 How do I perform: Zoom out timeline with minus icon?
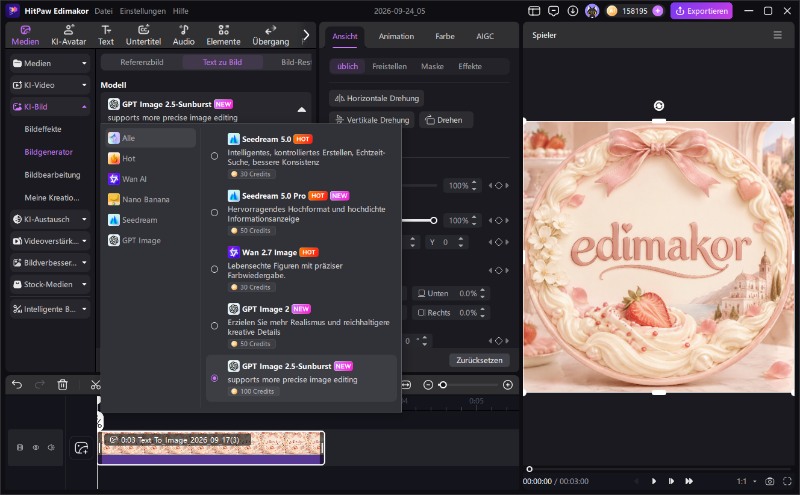(428, 385)
